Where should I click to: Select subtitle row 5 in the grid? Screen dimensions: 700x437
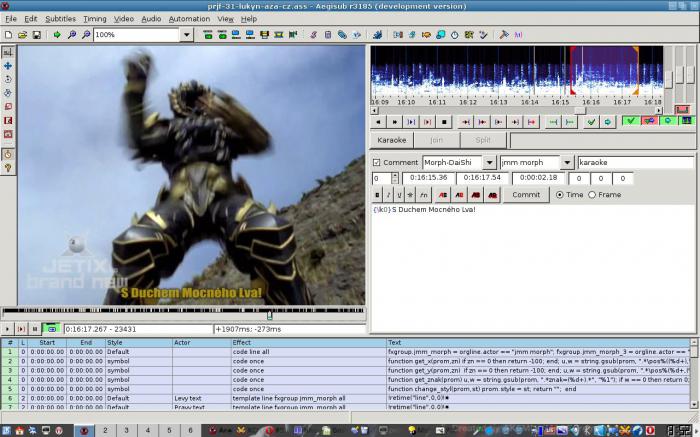pyautogui.click(x=346, y=389)
